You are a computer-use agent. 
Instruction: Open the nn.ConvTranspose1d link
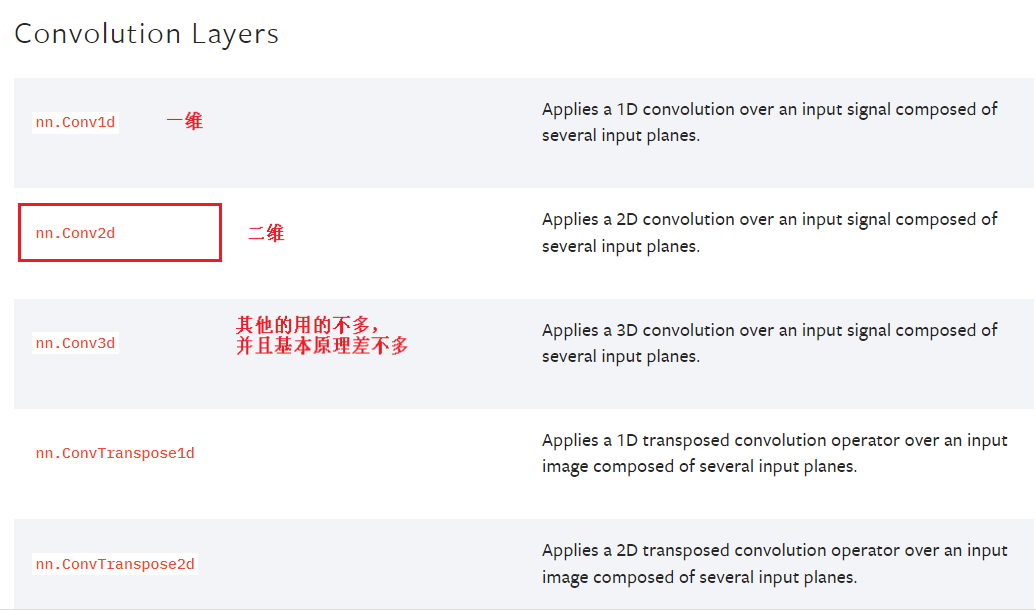coord(115,453)
